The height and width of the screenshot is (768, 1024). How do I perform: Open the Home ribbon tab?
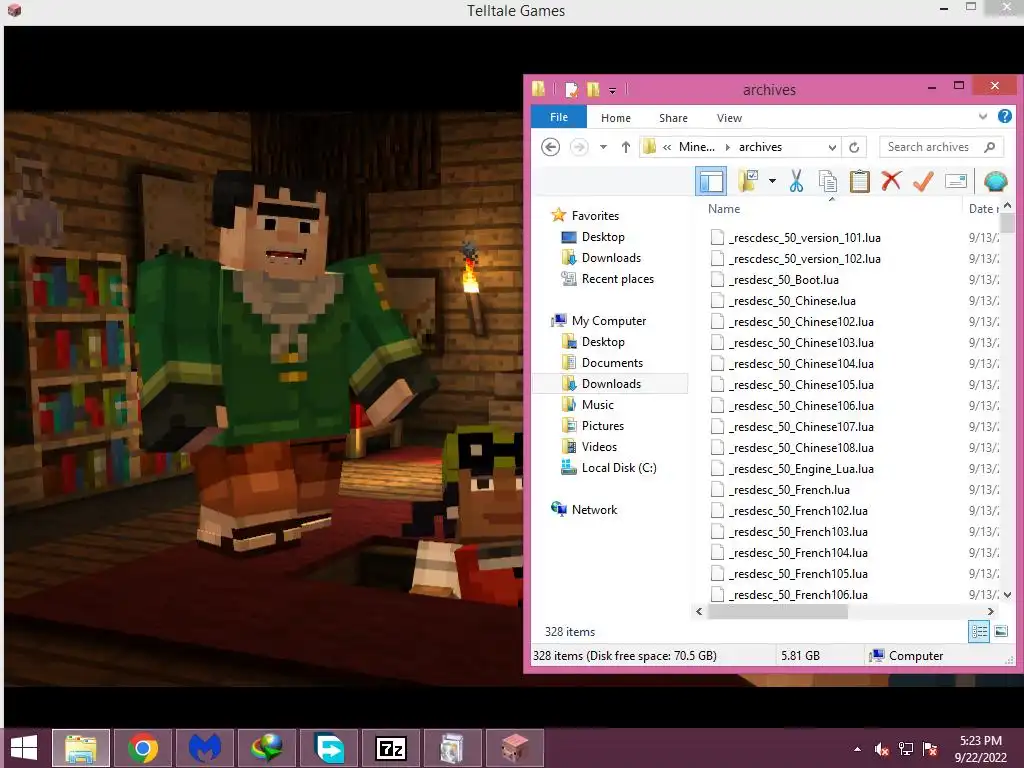(616, 118)
